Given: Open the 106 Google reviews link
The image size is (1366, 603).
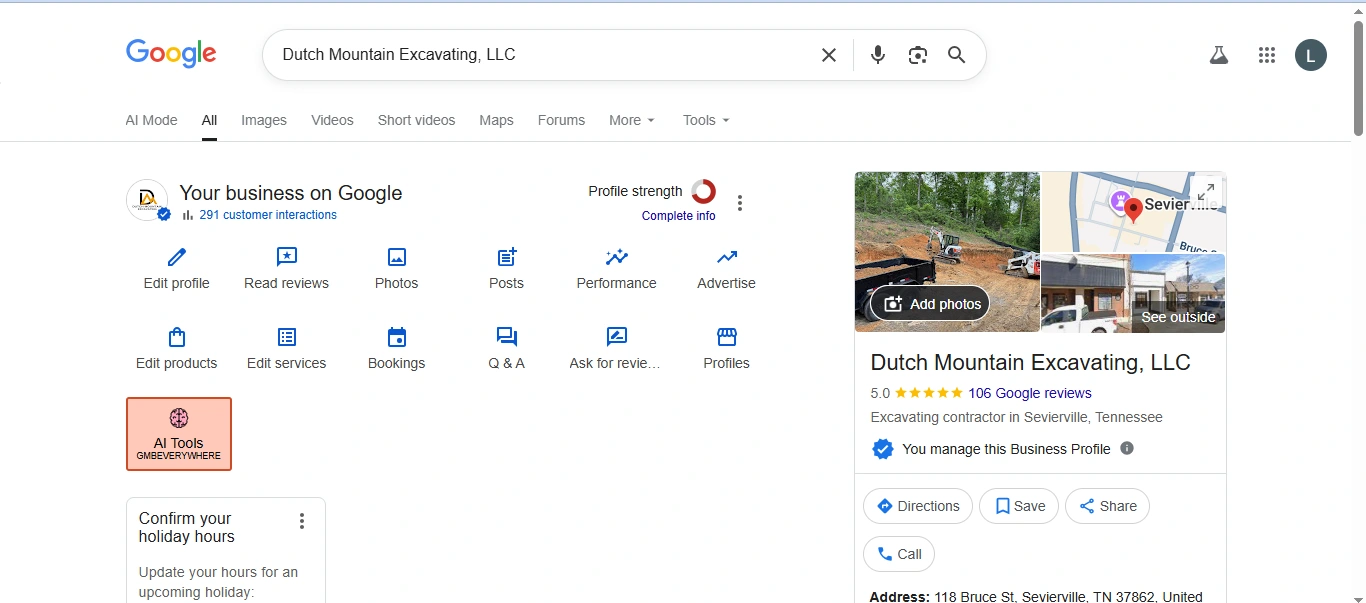Looking at the screenshot, I should coord(1030,393).
